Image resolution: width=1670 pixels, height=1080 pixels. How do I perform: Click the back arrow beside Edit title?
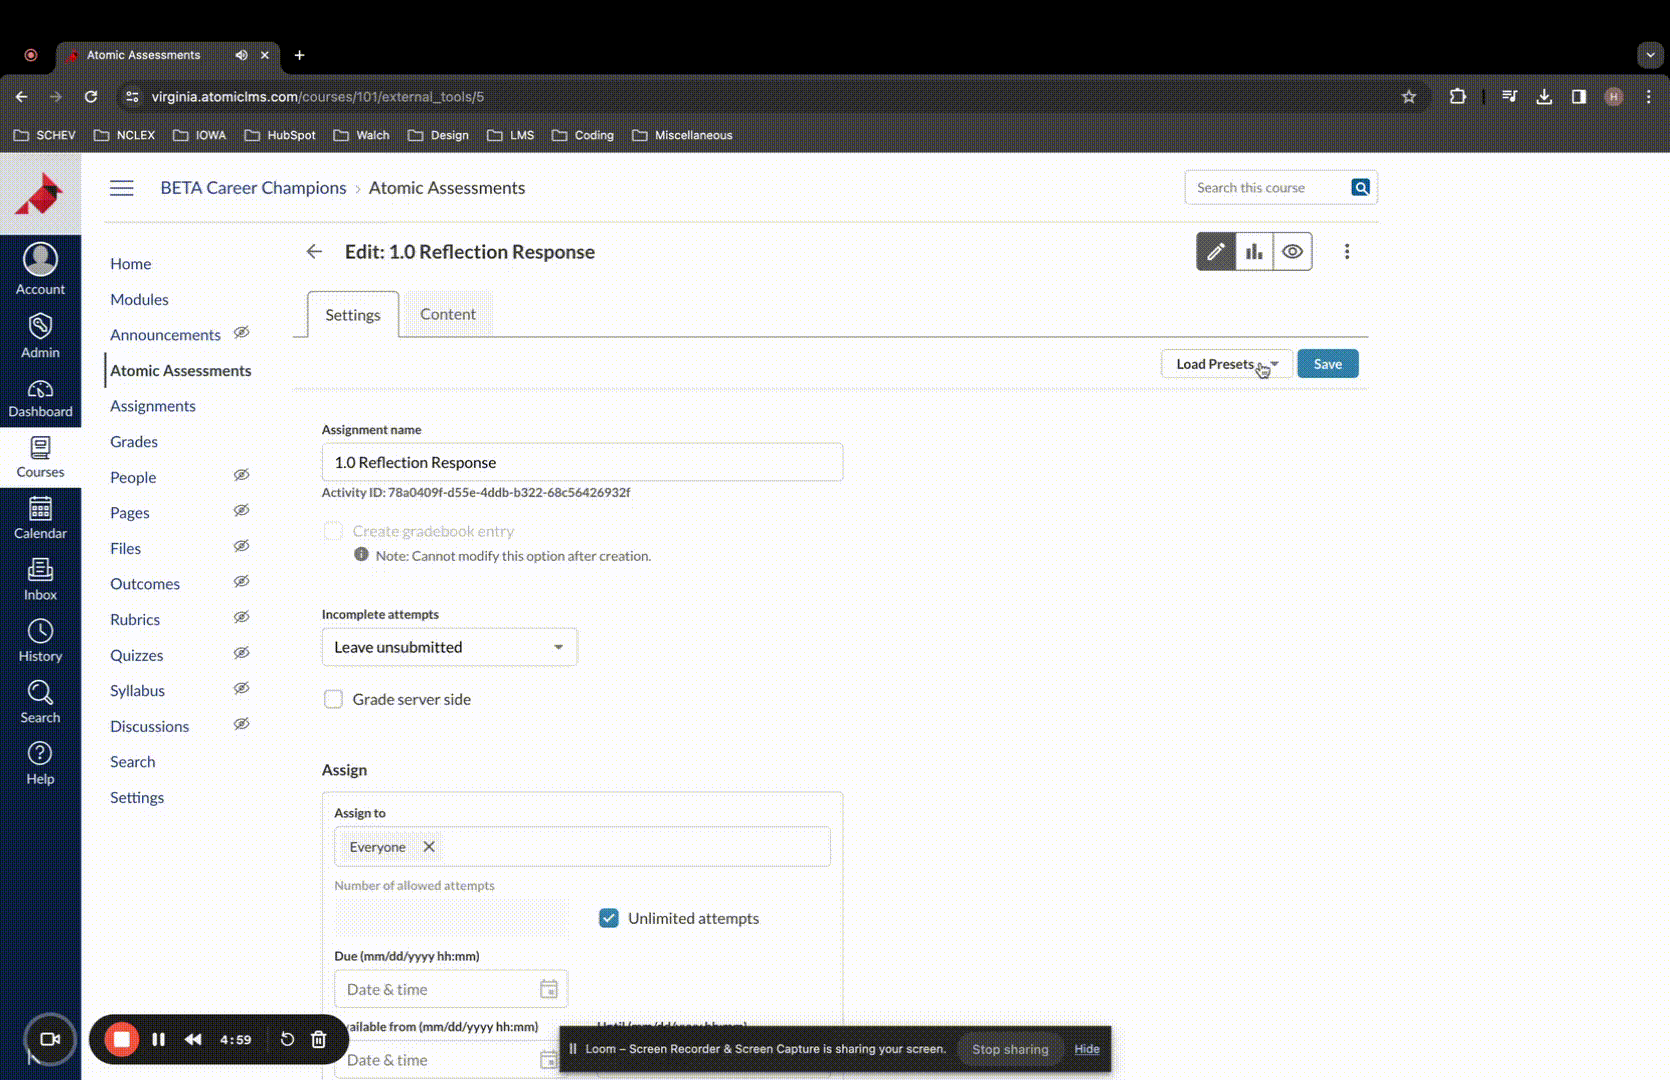[x=314, y=252]
